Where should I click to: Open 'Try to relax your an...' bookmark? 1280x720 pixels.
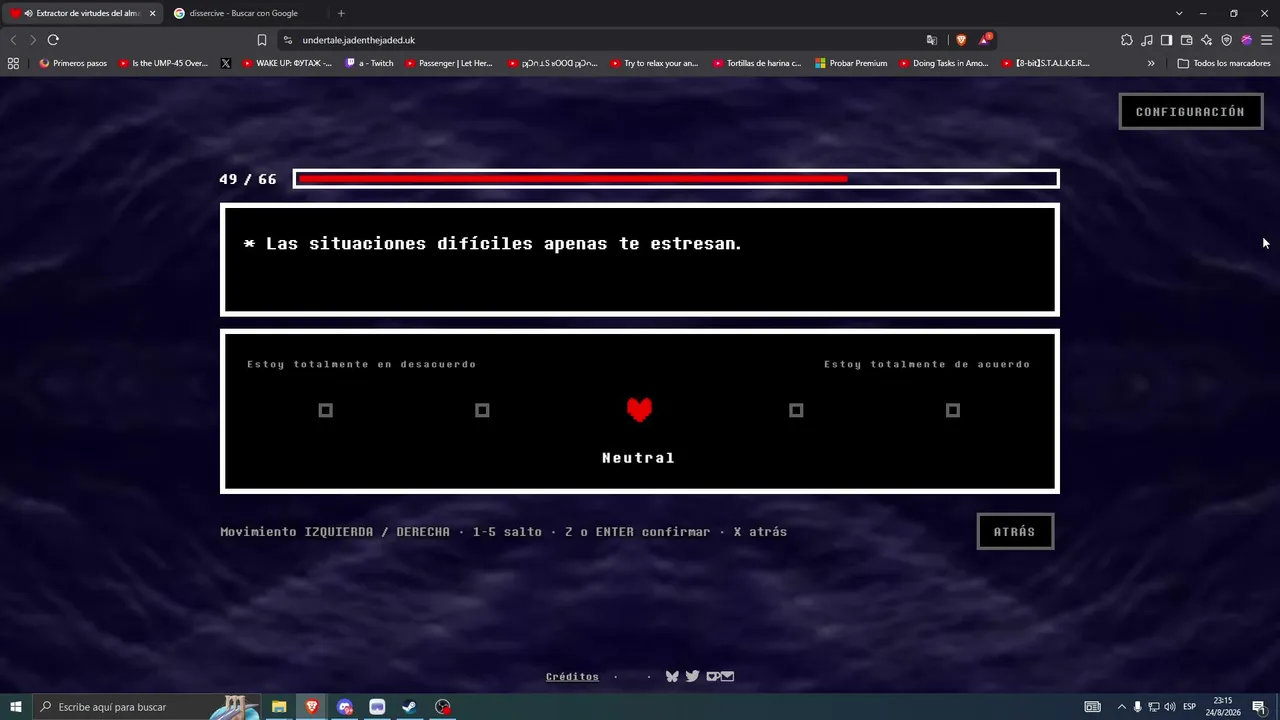click(654, 63)
